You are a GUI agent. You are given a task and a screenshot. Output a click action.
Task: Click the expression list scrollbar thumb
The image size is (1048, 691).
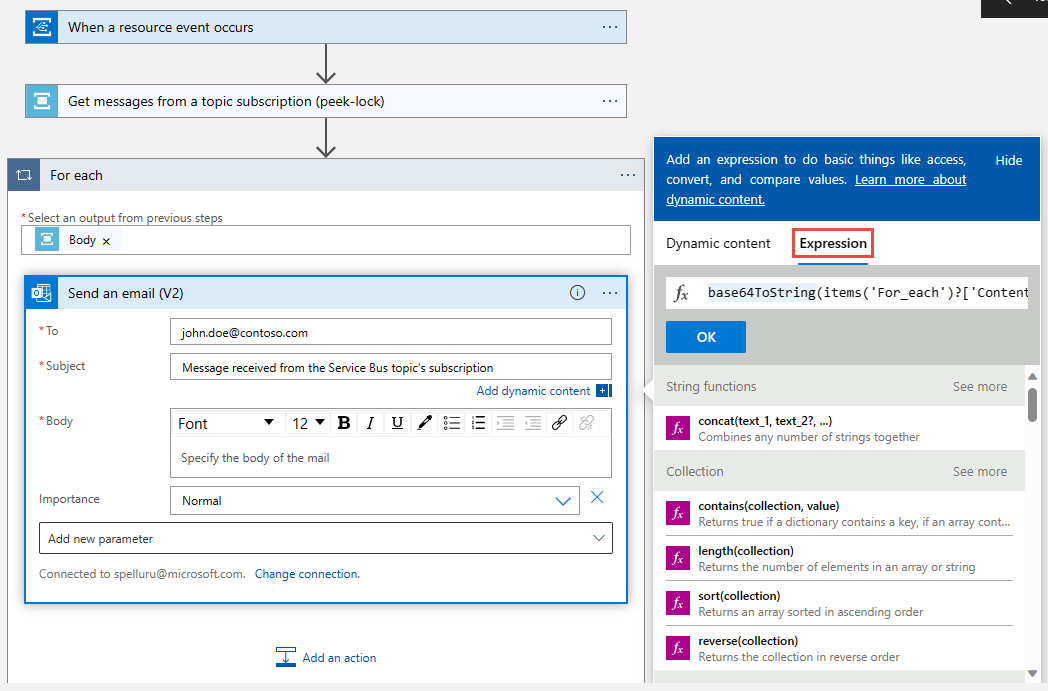tap(1033, 405)
